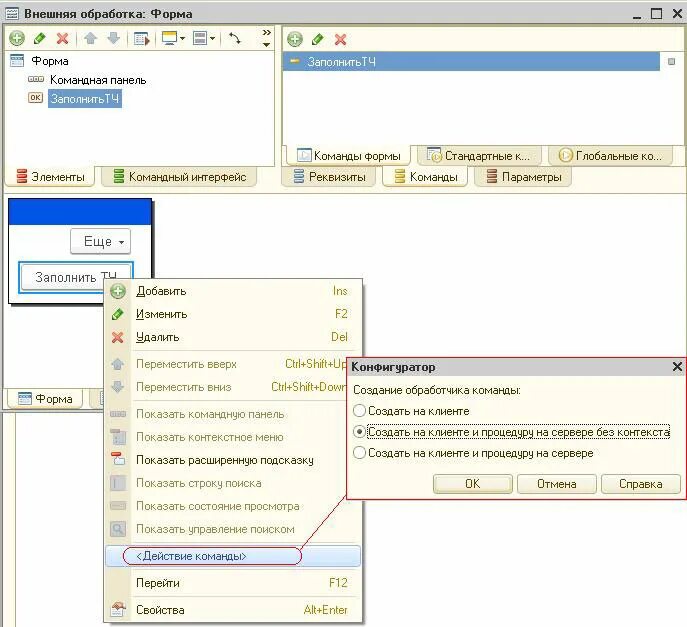Image resolution: width=687 pixels, height=627 pixels.
Task: Choose Показать расширенную подсказку menu item
Action: pyautogui.click(x=234, y=460)
